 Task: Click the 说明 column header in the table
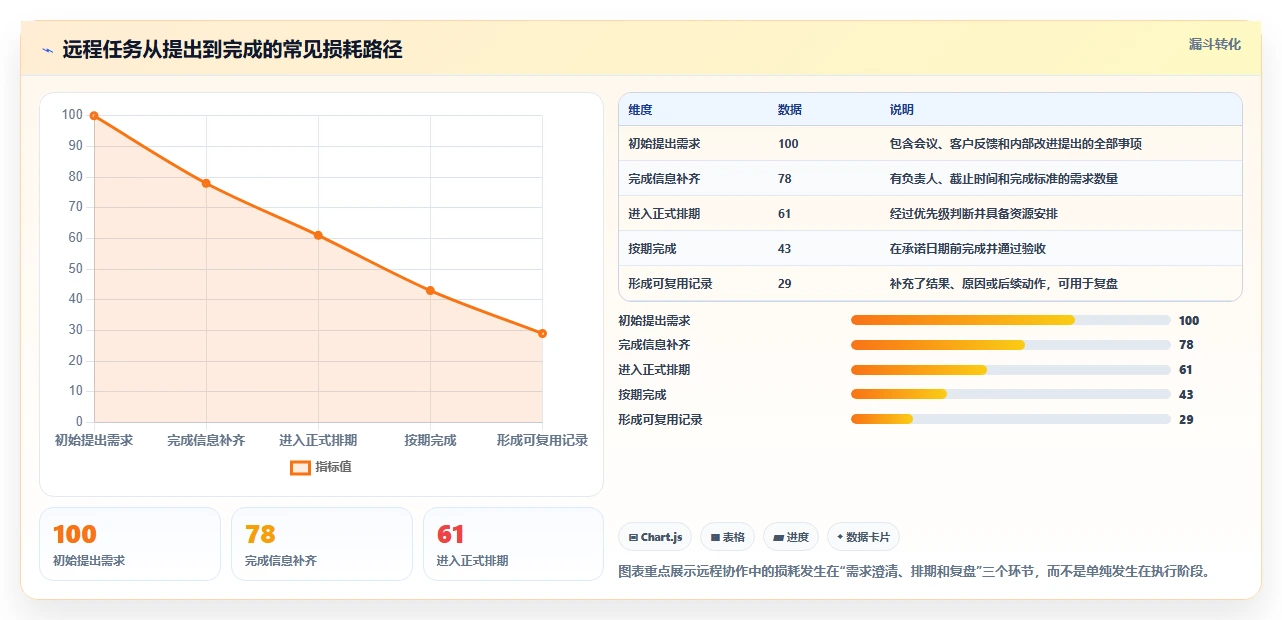click(902, 110)
